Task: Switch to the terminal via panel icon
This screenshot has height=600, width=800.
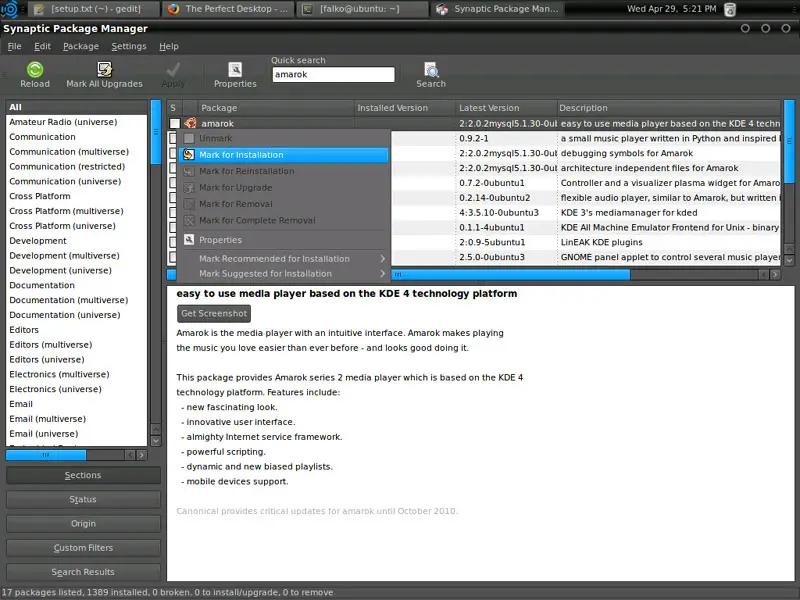Action: pos(307,9)
